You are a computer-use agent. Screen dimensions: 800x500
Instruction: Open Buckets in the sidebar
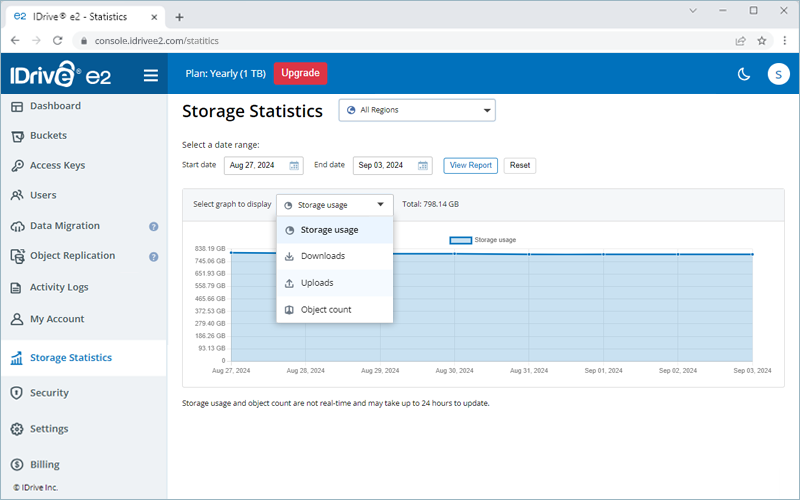click(x=48, y=136)
